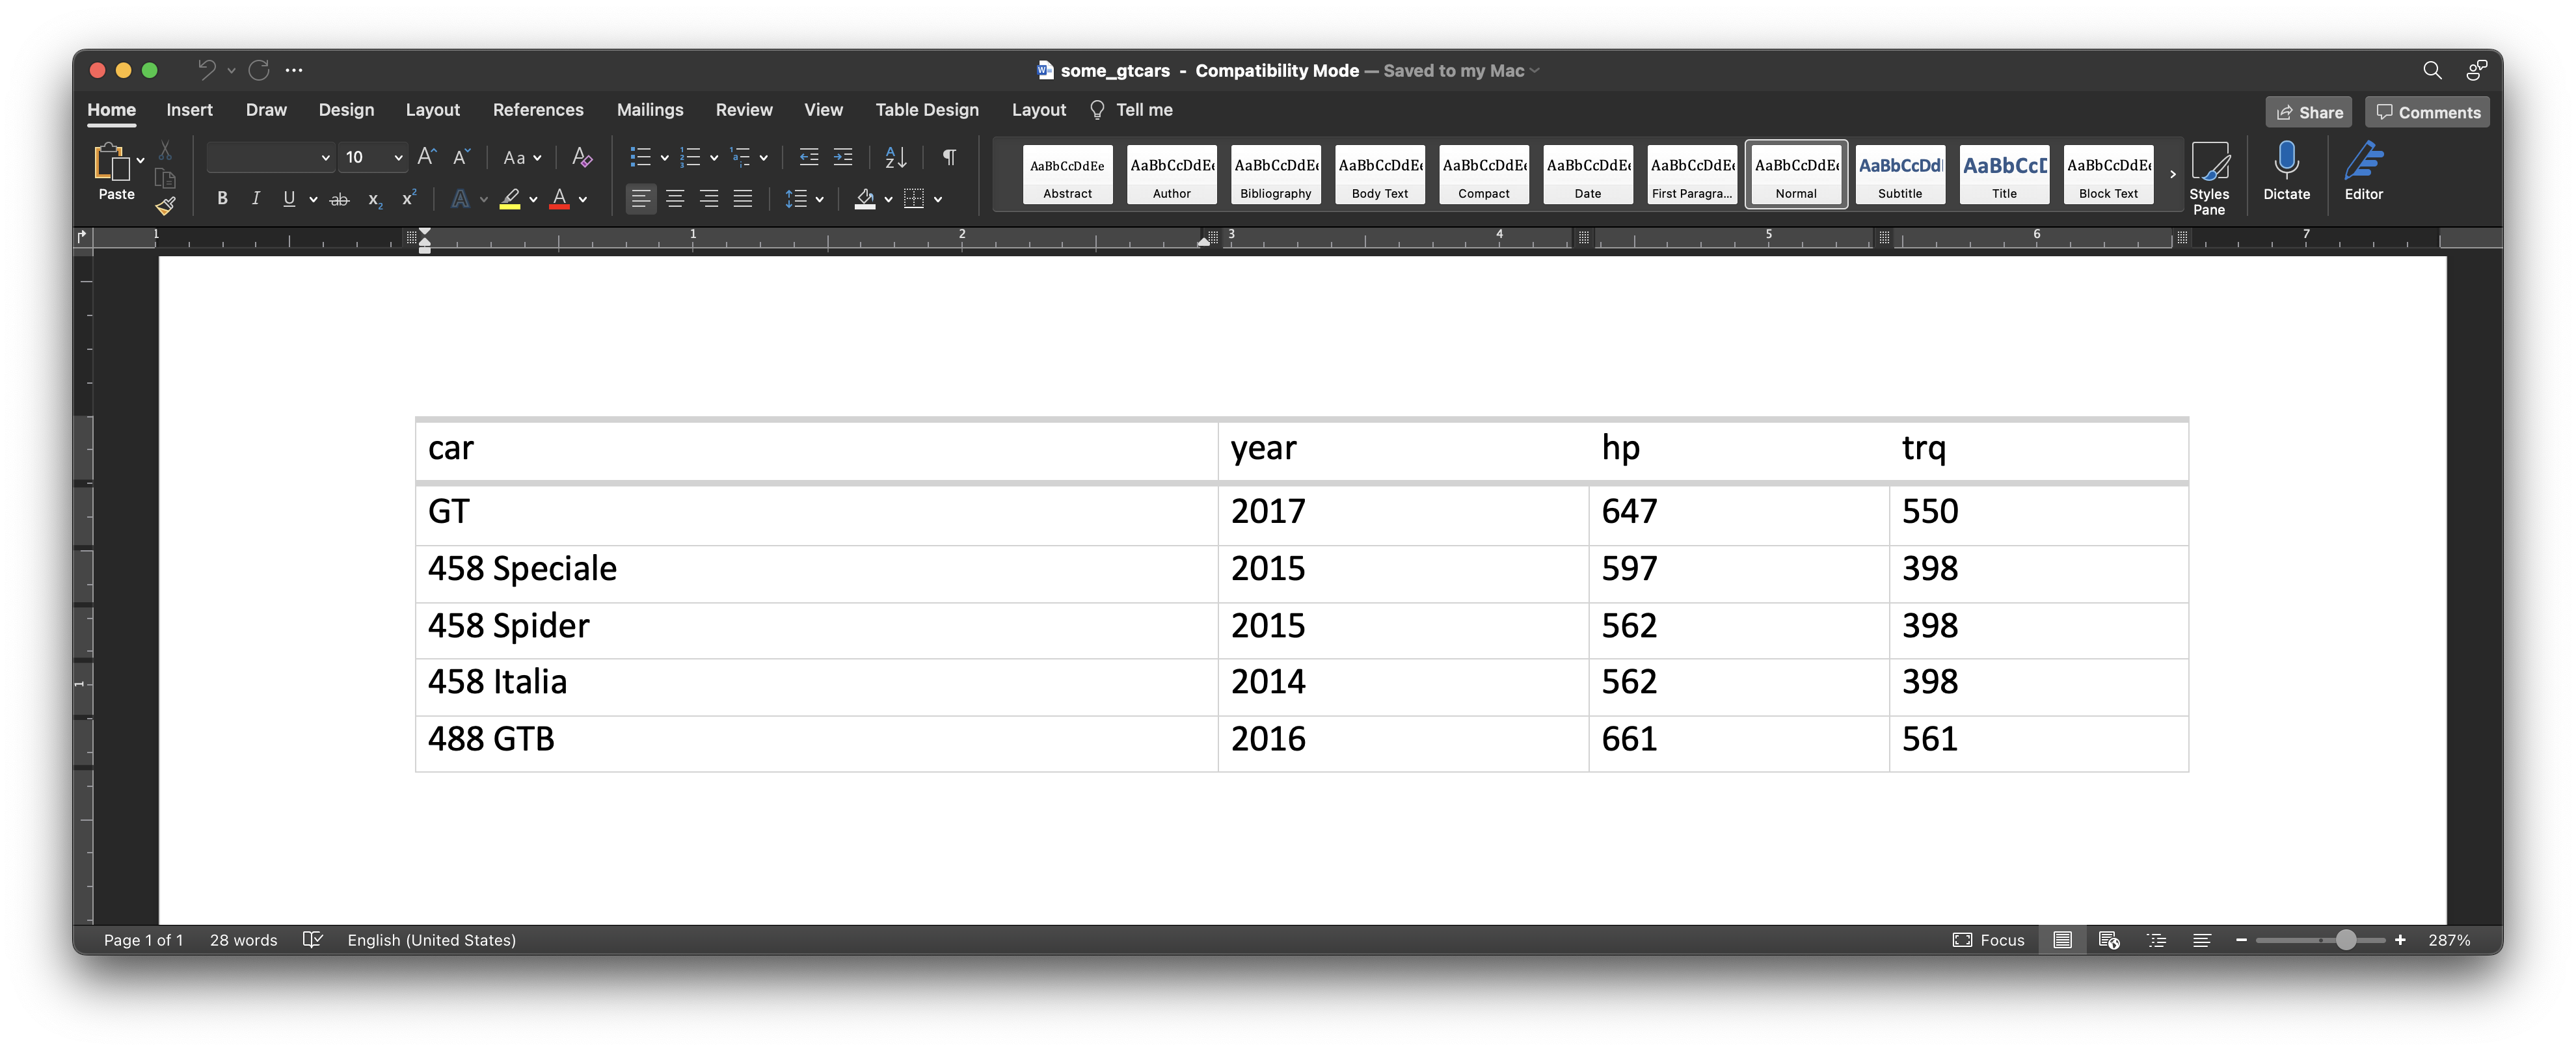Toggle italic formatting
Viewport: 2576px width, 1051px height.
click(x=256, y=199)
